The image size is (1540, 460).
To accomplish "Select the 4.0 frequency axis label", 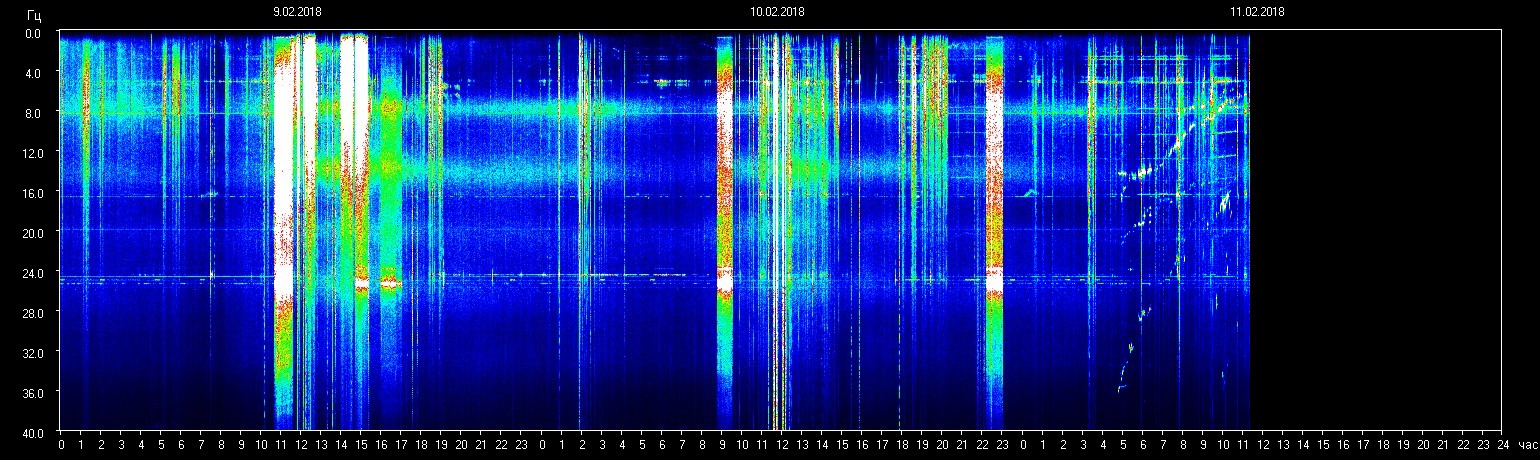I will point(34,73).
